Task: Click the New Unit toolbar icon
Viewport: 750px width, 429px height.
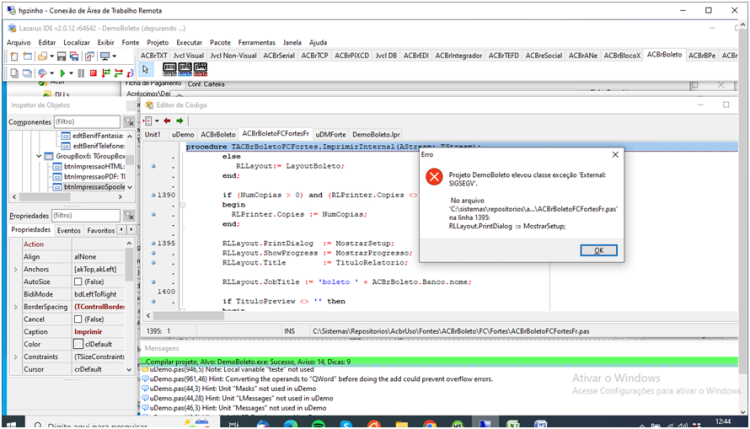Action: click(14, 56)
